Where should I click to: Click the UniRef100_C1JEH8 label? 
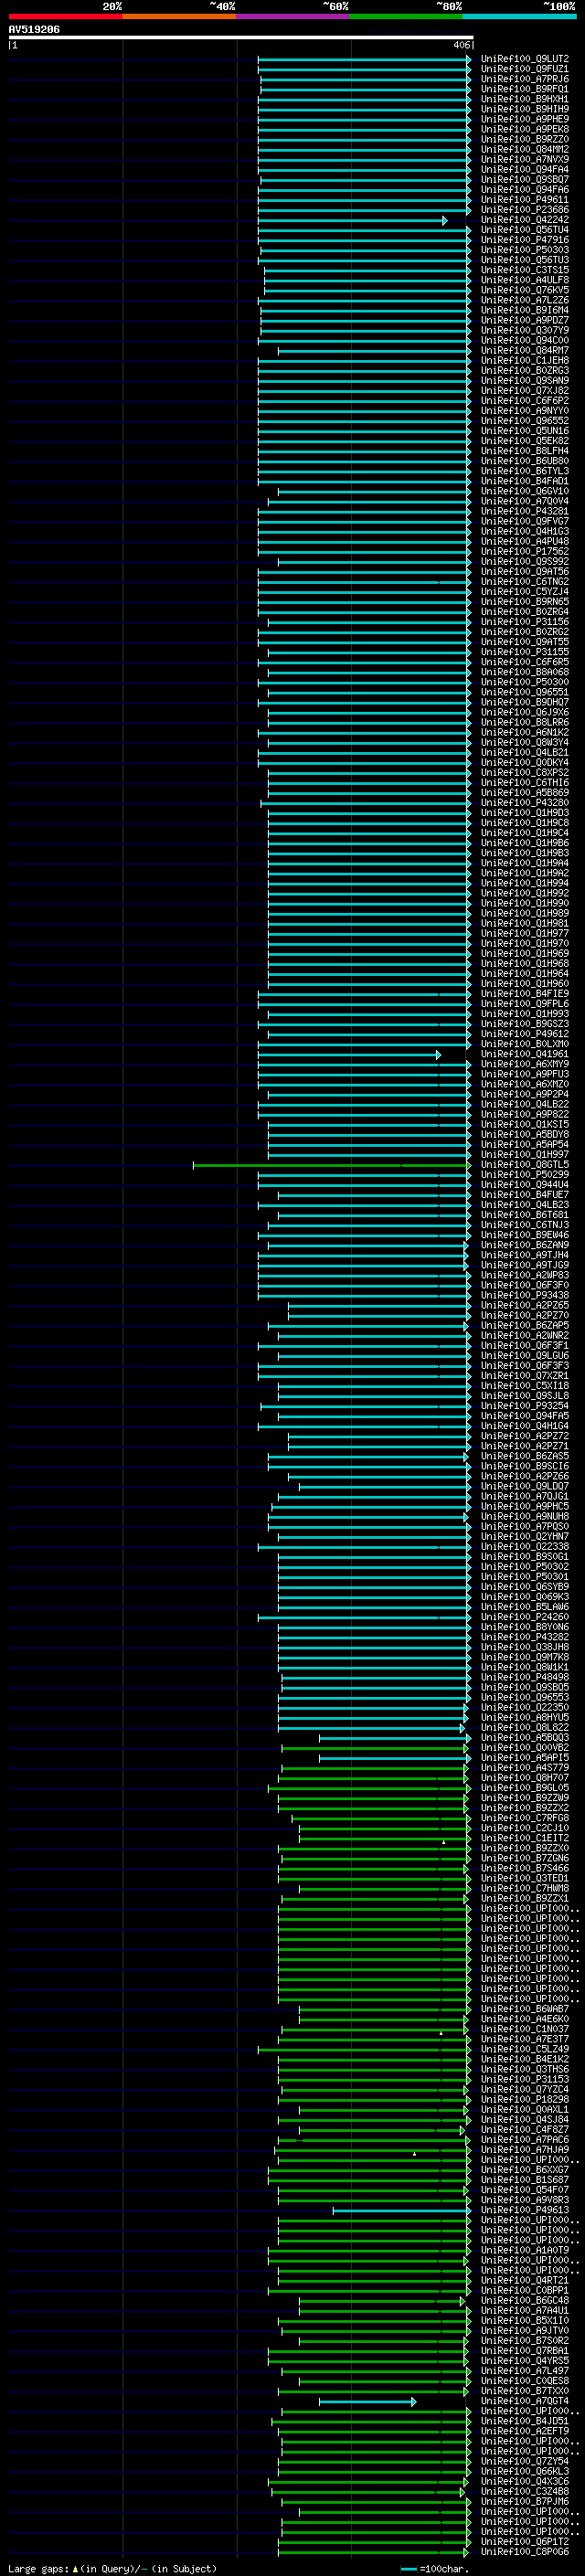(524, 361)
